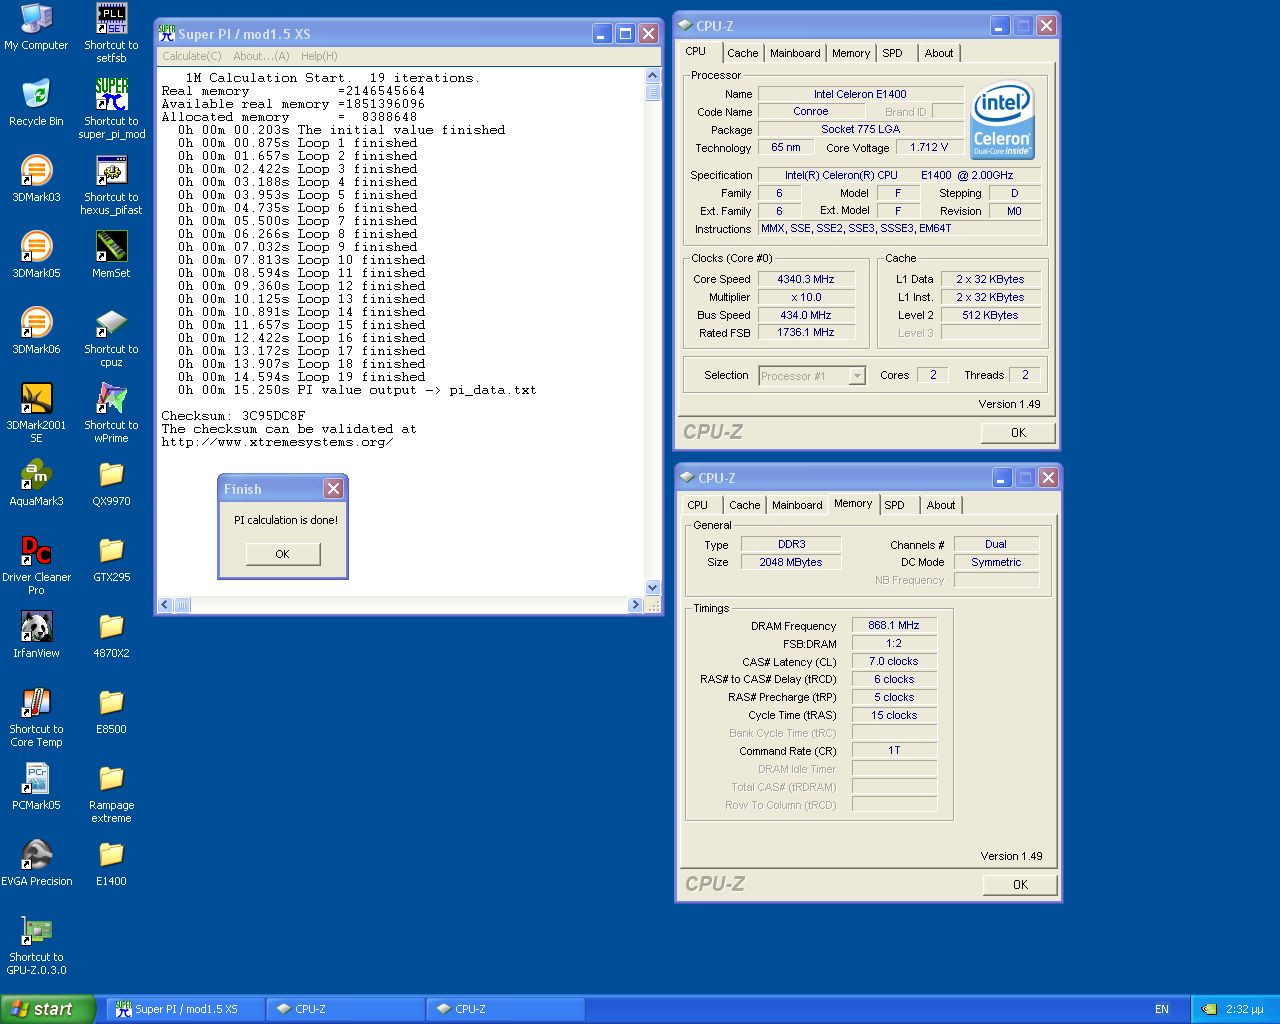Launch 3DMark03 from the desktop
The image size is (1280, 1024).
36,178
